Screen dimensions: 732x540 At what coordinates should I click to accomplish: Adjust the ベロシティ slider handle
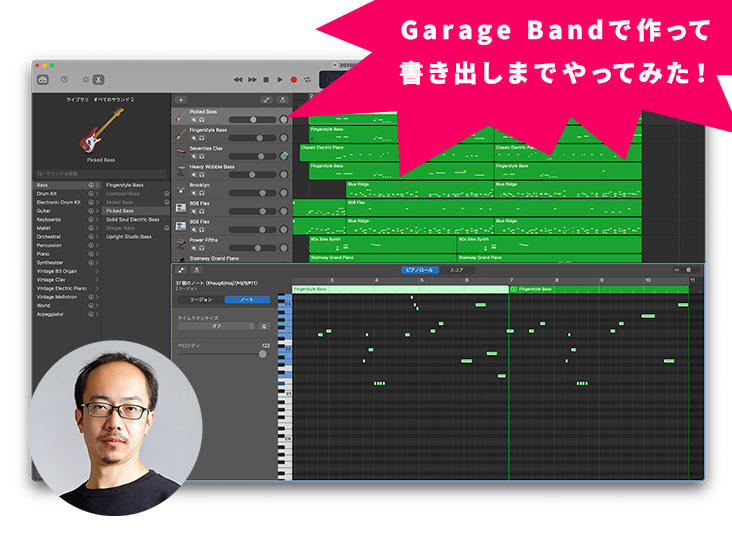tap(263, 354)
